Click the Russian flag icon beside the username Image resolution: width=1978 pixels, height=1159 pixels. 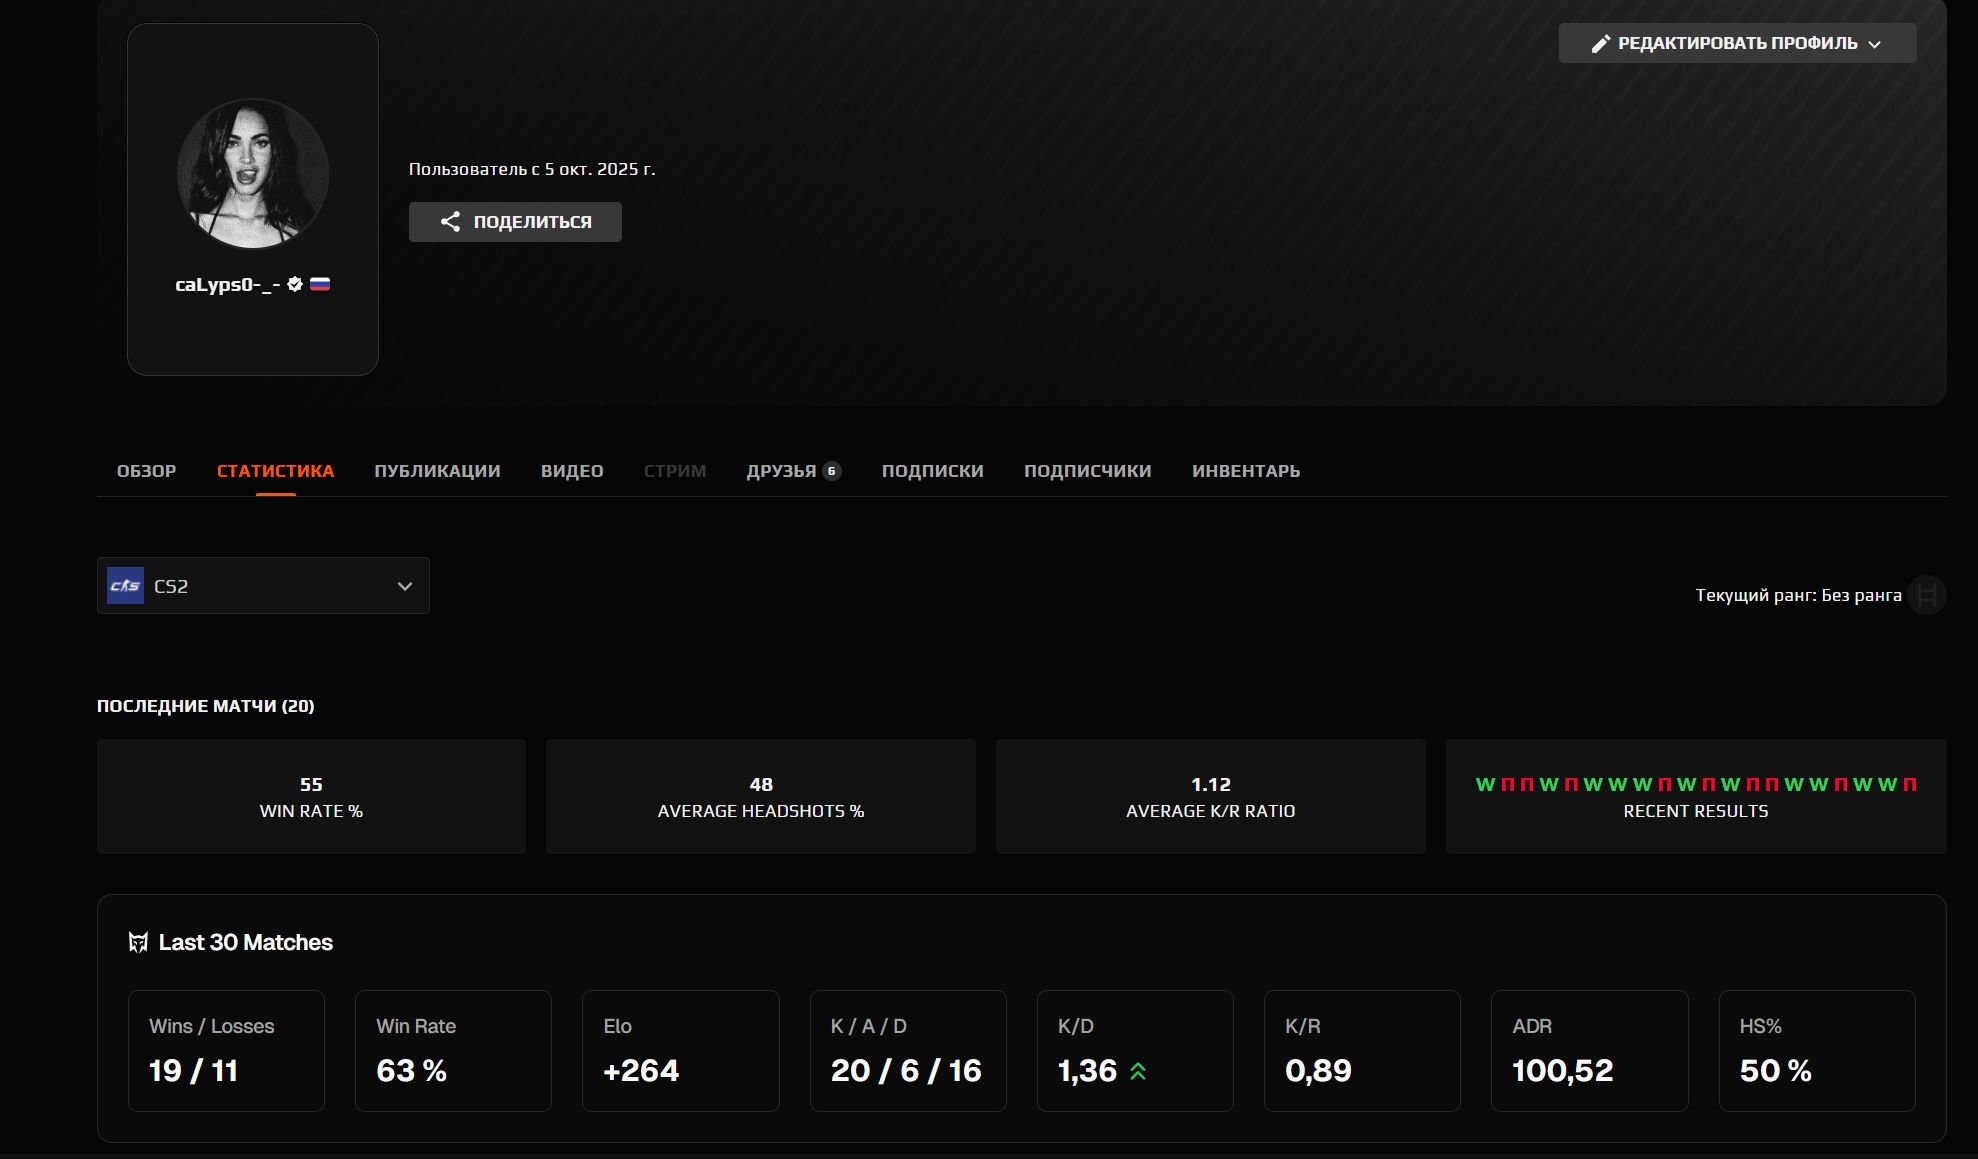pos(320,284)
